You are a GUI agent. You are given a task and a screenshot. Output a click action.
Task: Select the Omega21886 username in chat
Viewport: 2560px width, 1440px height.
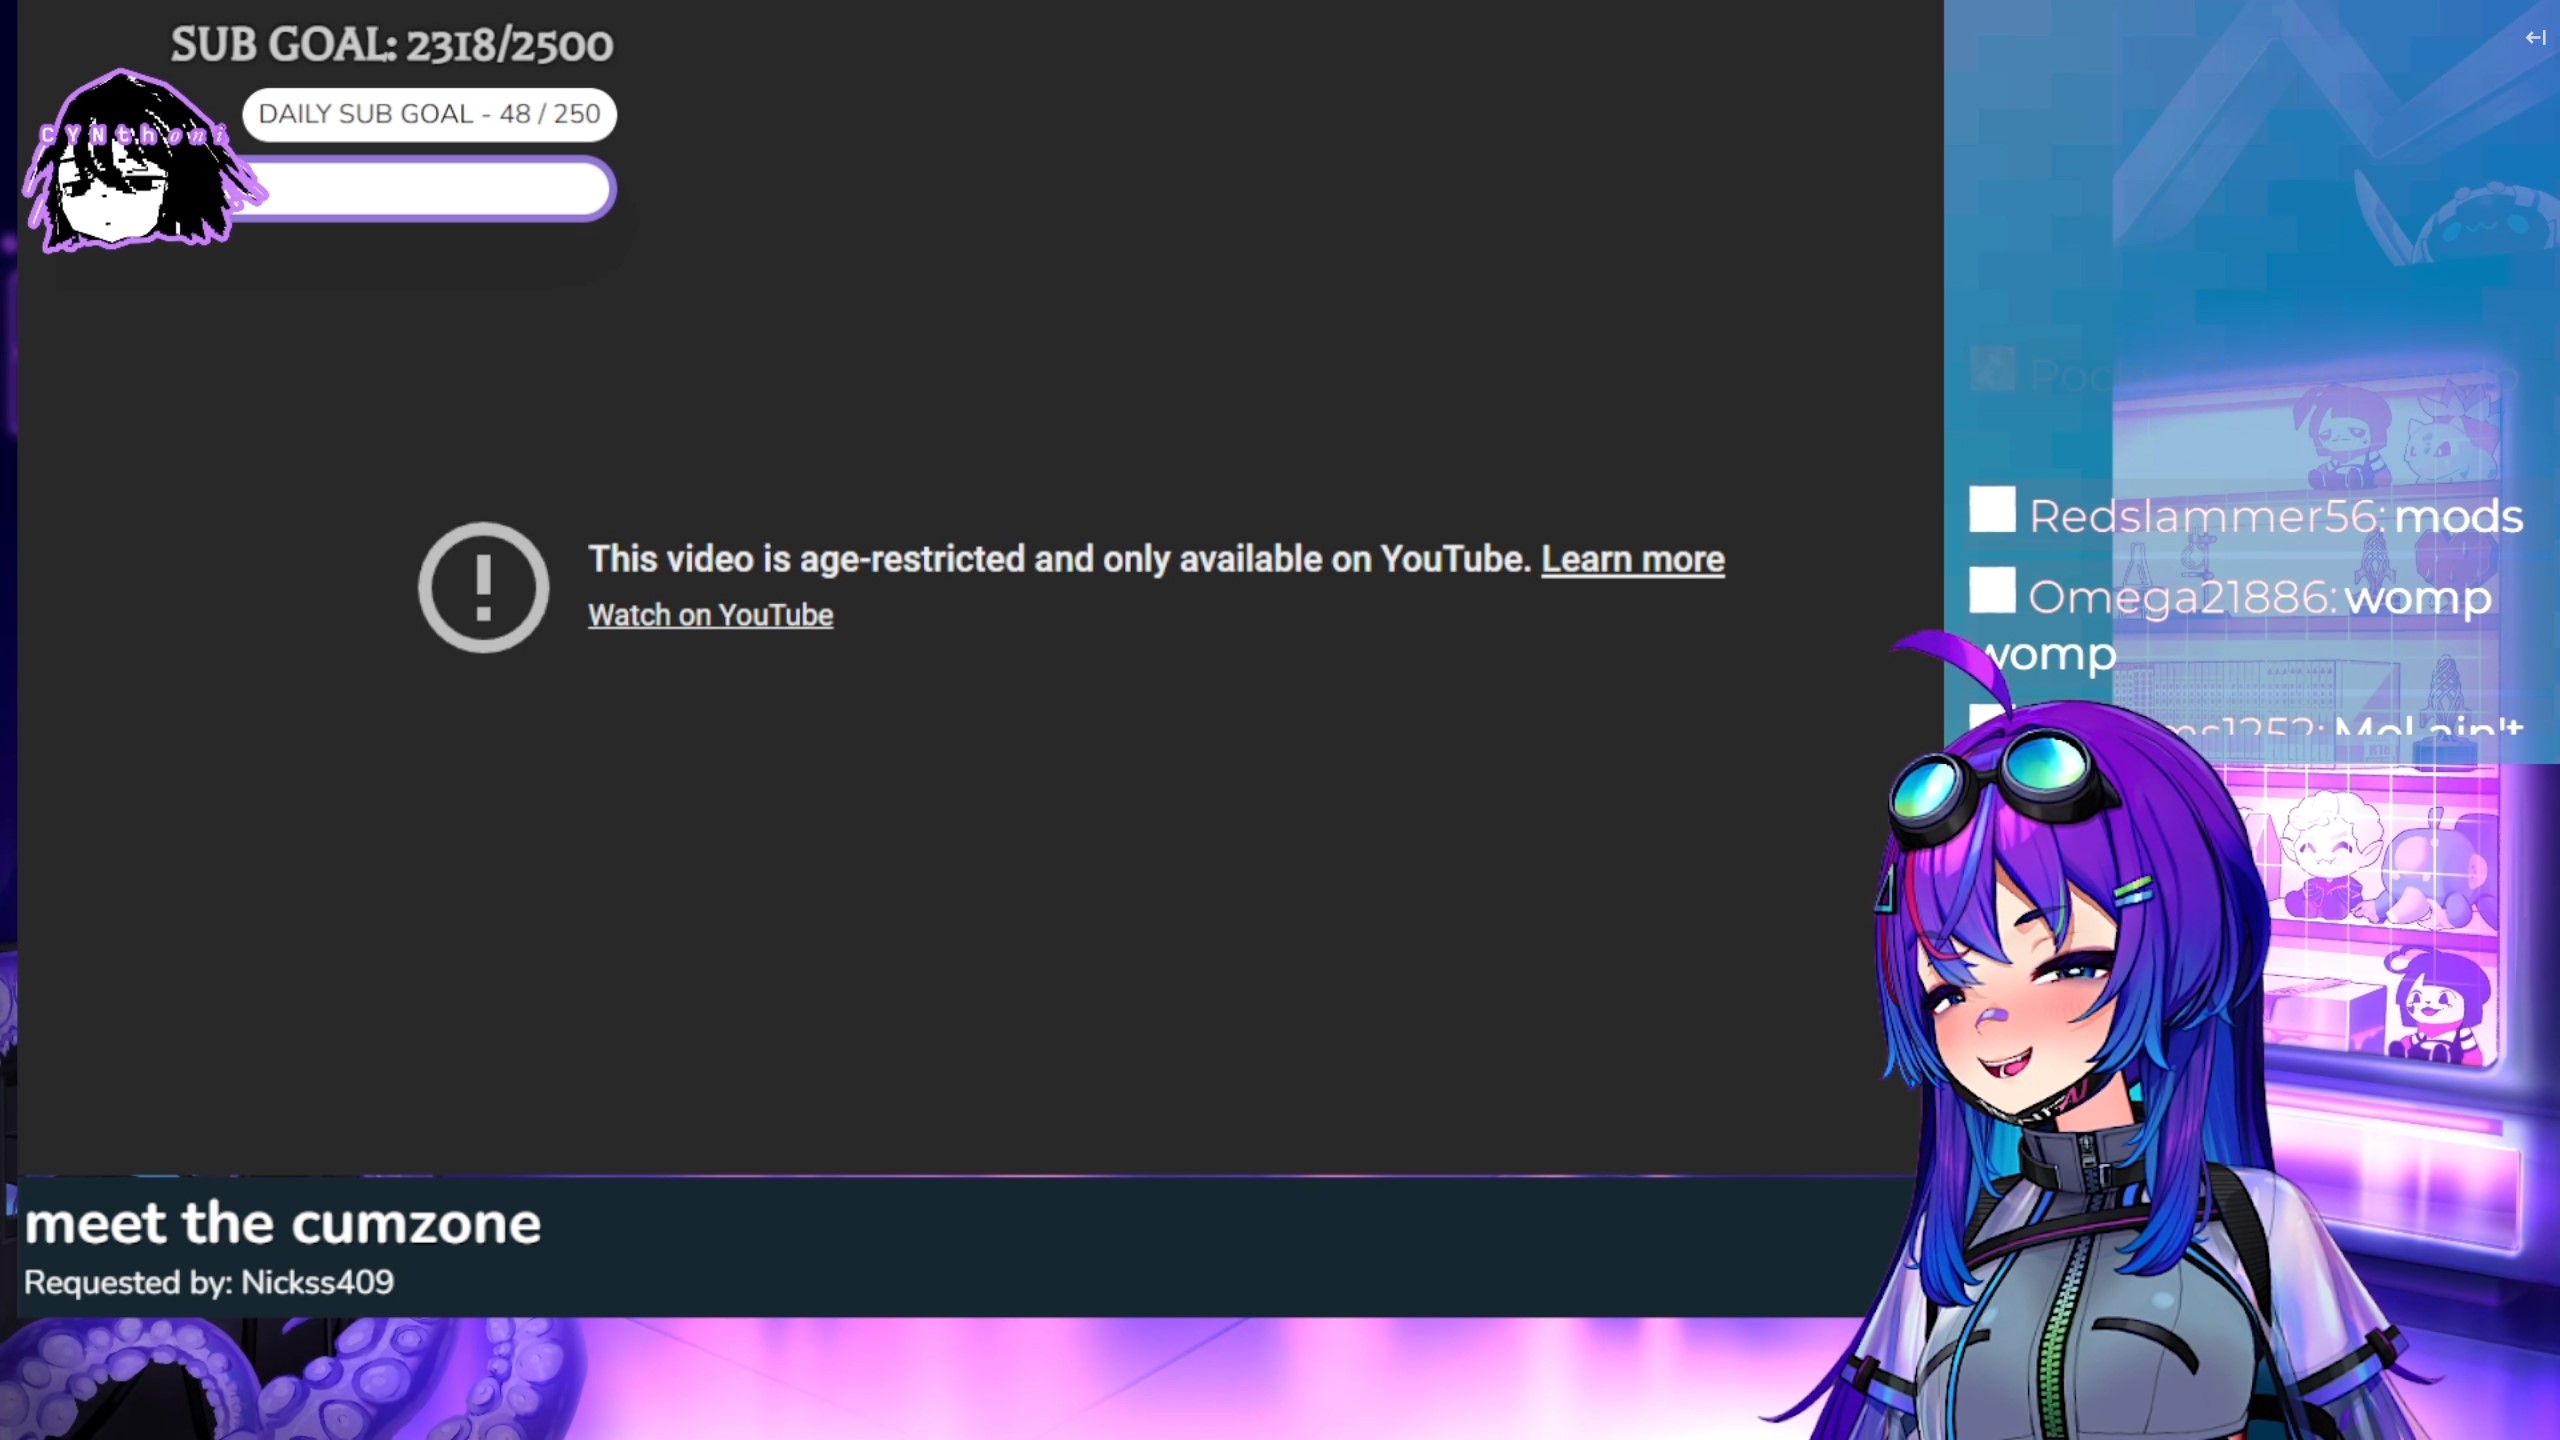(2180, 598)
